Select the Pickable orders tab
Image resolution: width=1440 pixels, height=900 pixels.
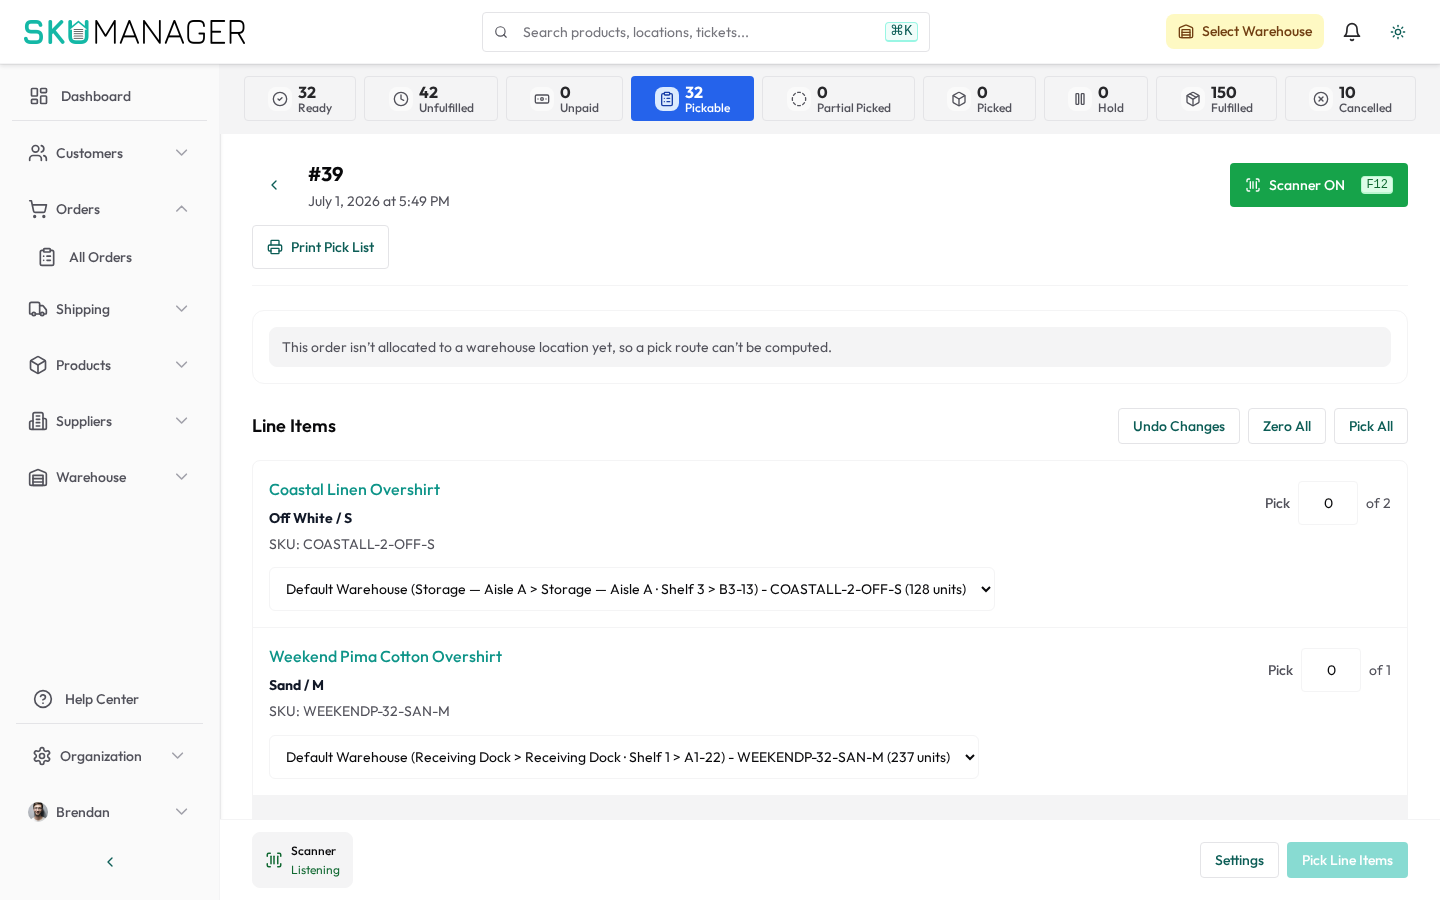(x=692, y=99)
